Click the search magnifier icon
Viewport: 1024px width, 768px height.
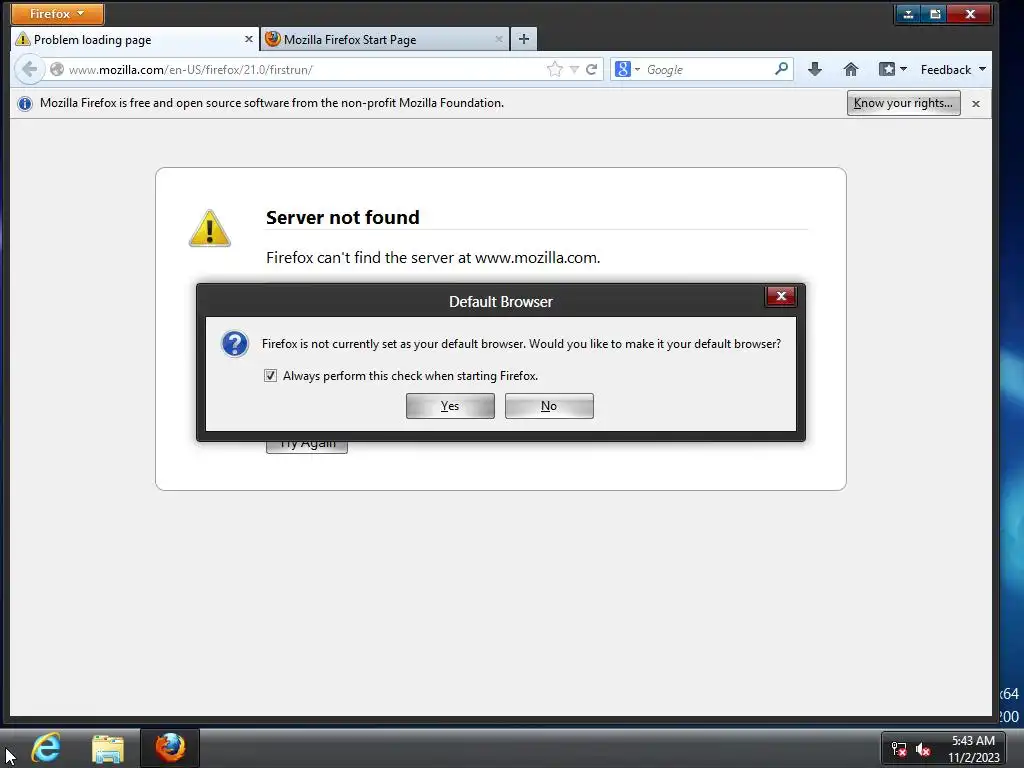781,69
